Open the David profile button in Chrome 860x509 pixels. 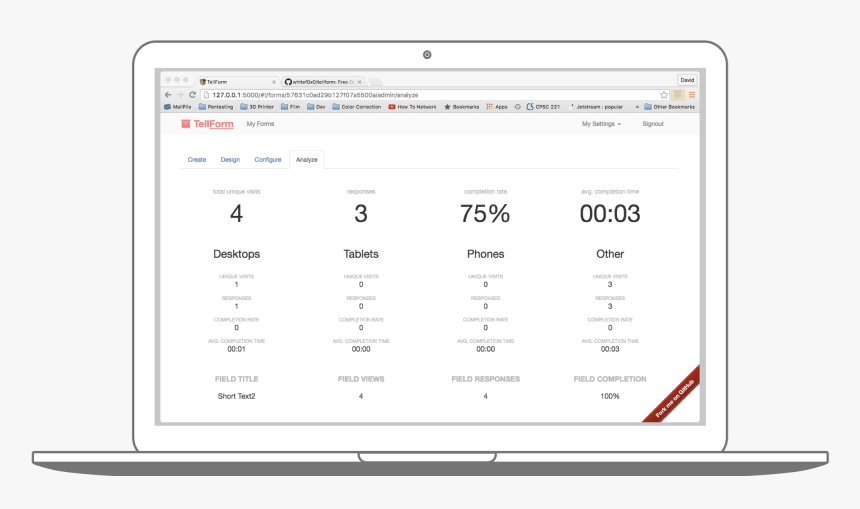pyautogui.click(x=687, y=80)
